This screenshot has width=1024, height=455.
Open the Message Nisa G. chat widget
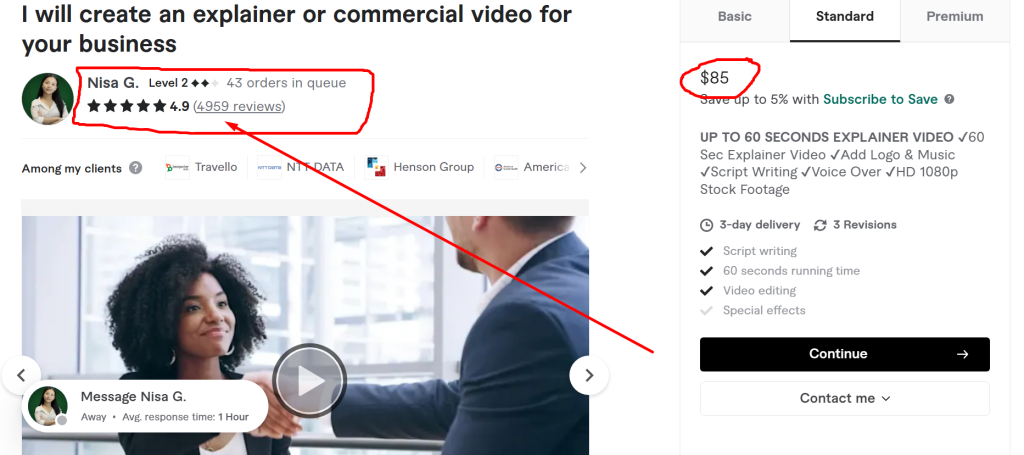pos(145,406)
